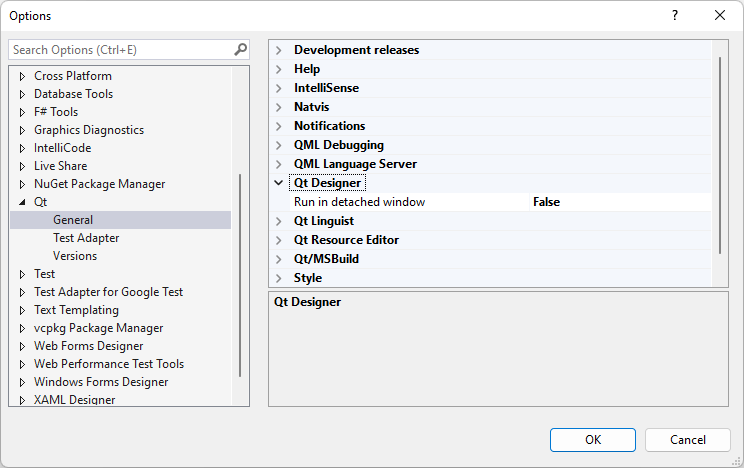Open the Test Adapter page
744x468 pixels.
[x=86, y=238]
